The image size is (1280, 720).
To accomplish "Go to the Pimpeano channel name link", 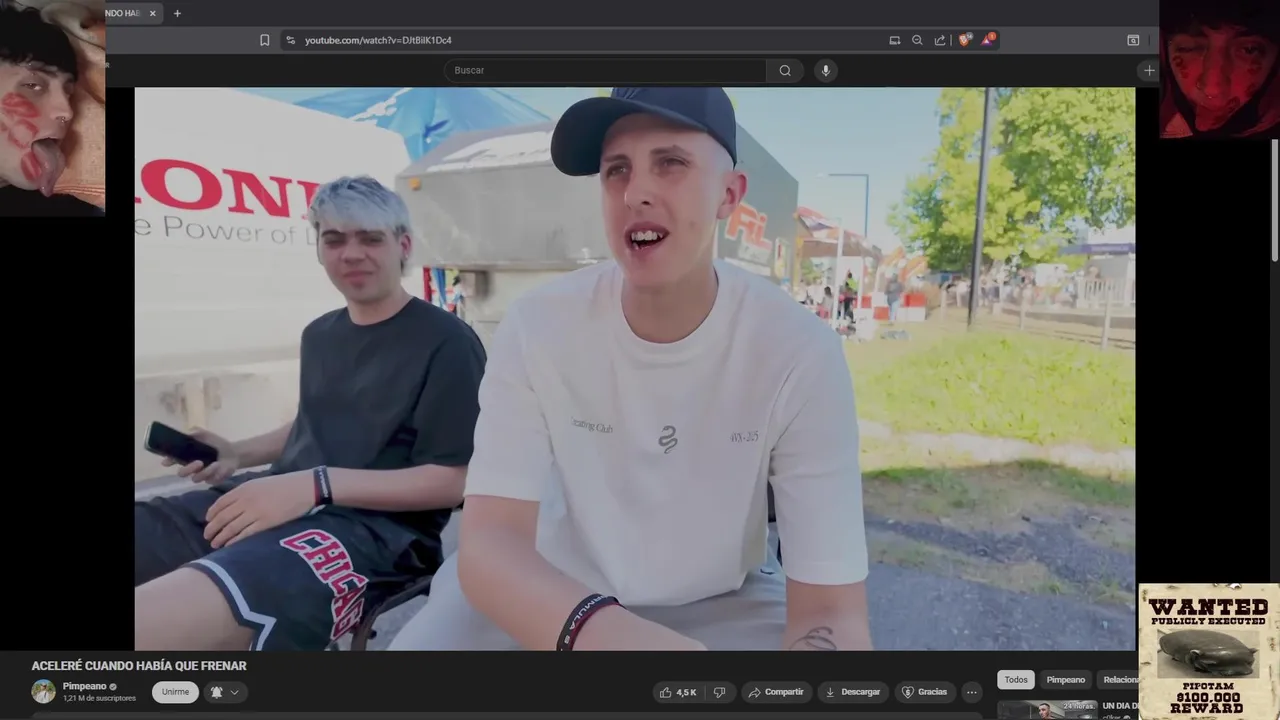I will click(x=84, y=686).
